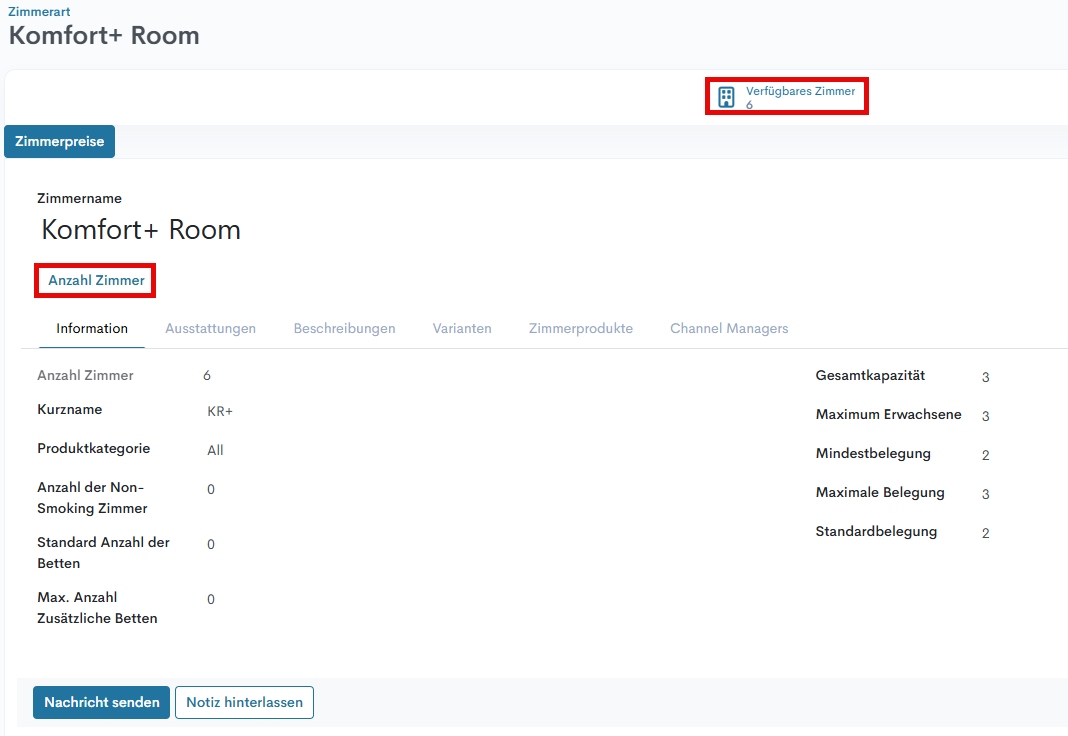Open the Verfügbares Zimmer stat button
Image resolution: width=1068 pixels, height=736 pixels.
point(799,96)
